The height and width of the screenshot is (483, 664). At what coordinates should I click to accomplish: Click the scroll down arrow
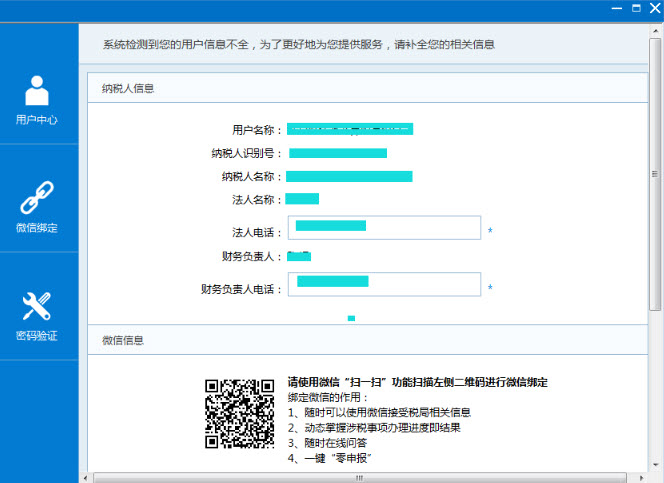pos(656,464)
